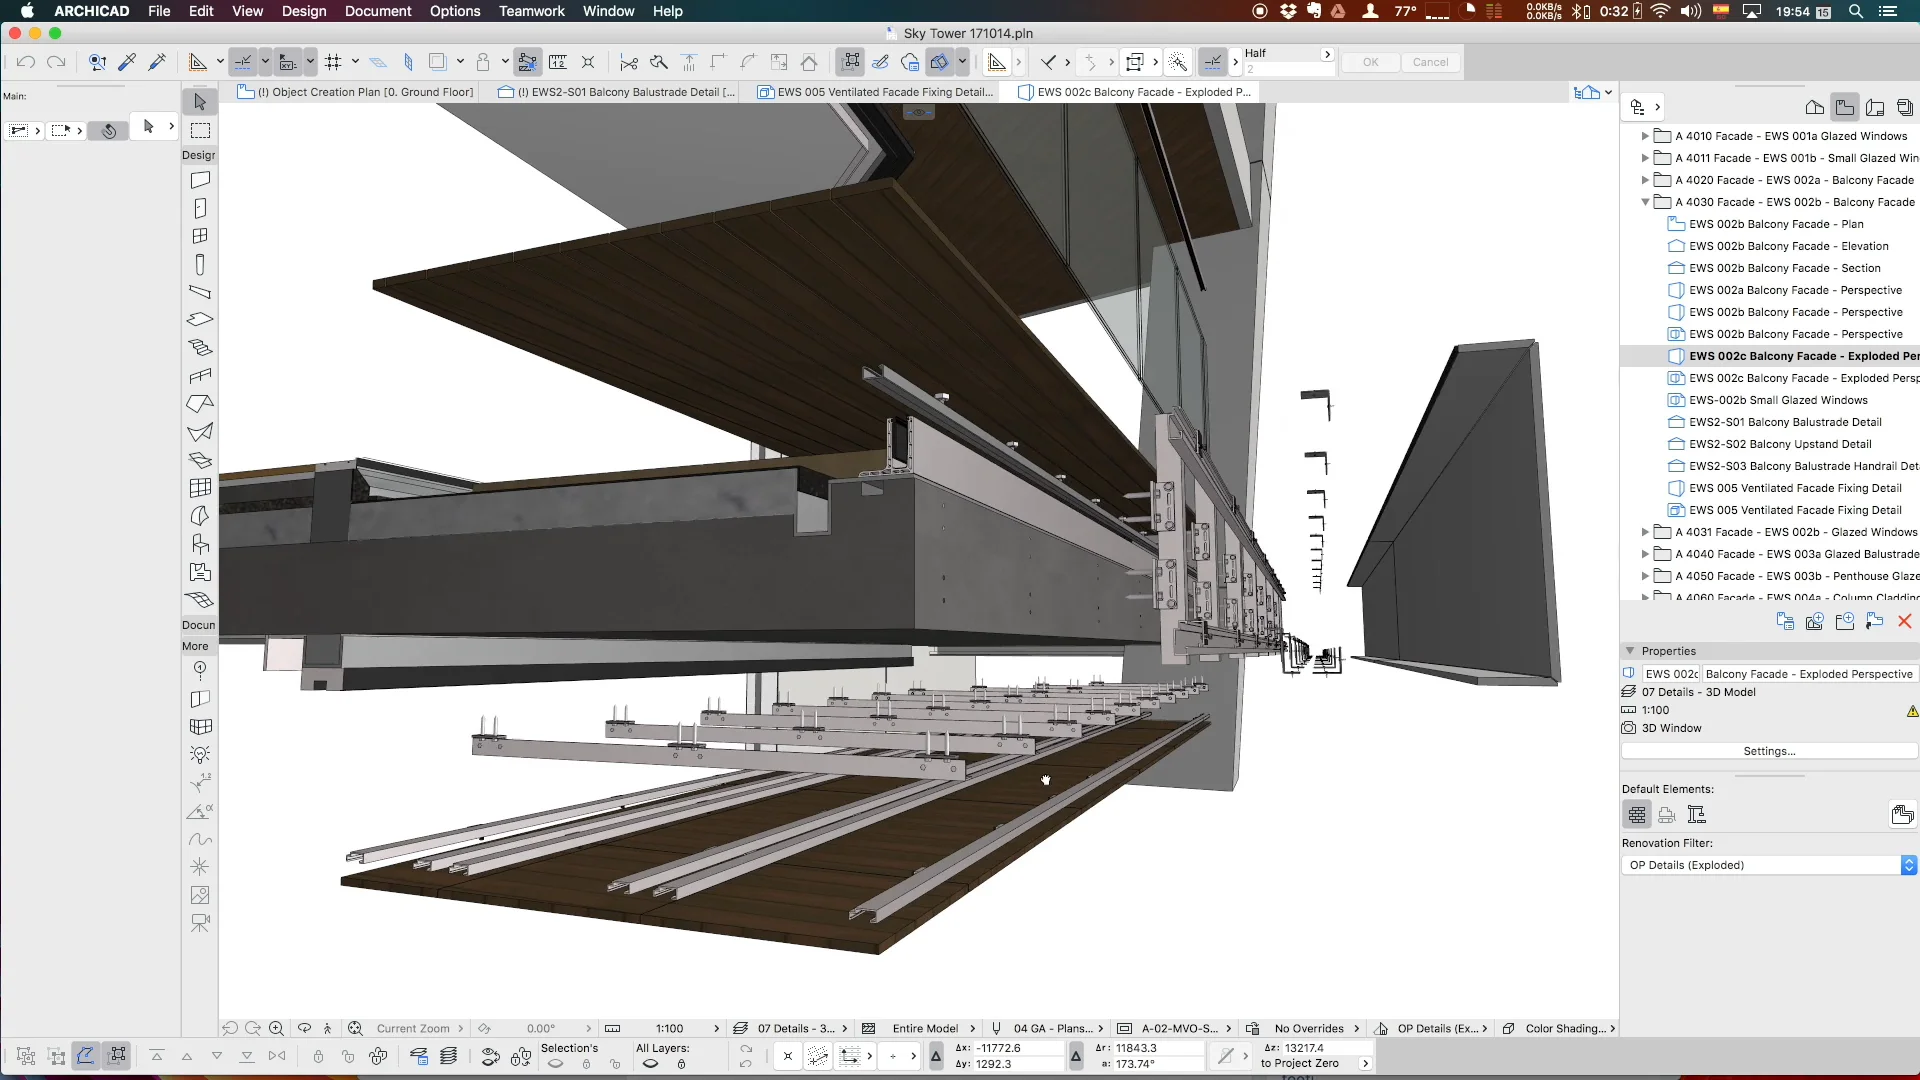The height and width of the screenshot is (1080, 1920).
Task: Open the Design menu
Action: click(x=303, y=11)
